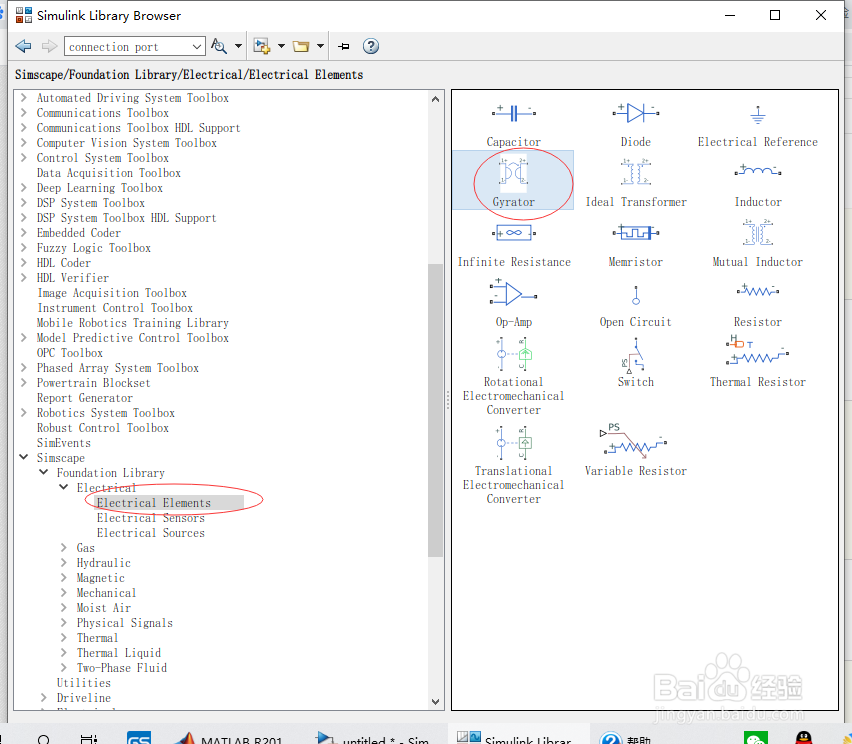Screen dimensions: 852x744
Task: Select OPC Toolbox in the tree
Action: point(70,353)
